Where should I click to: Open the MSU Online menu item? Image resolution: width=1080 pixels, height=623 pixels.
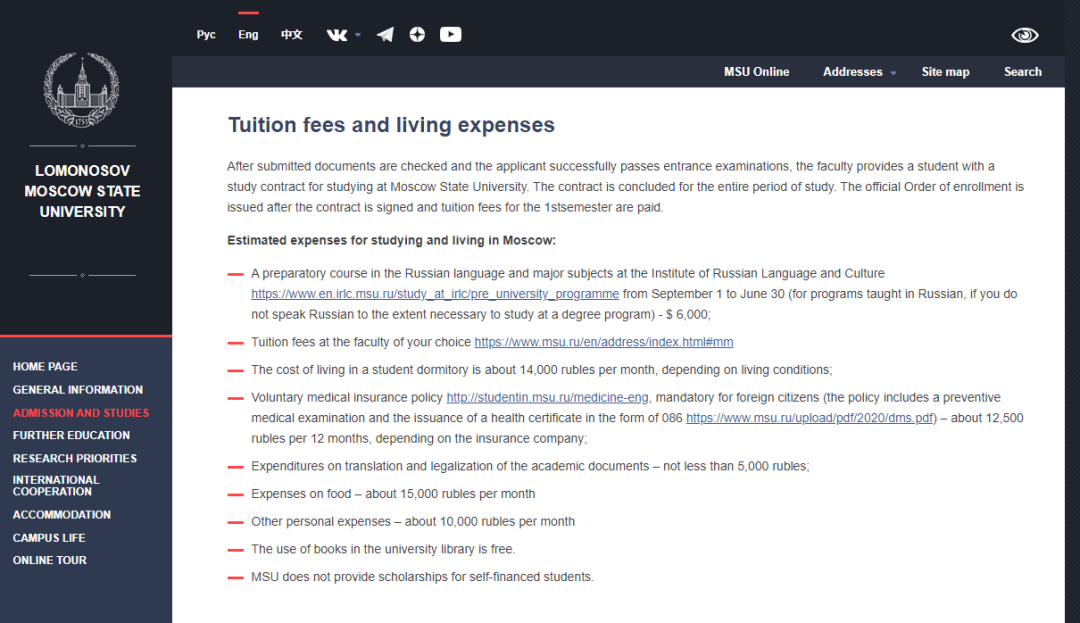[756, 72]
